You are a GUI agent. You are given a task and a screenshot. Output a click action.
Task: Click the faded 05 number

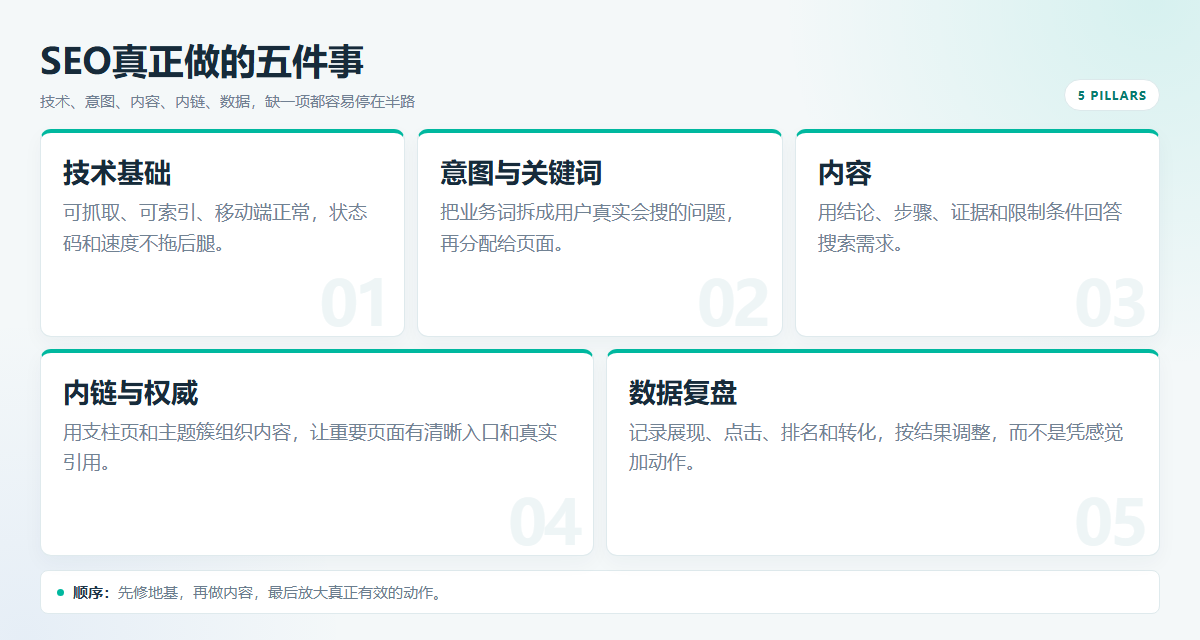pyautogui.click(x=1110, y=522)
